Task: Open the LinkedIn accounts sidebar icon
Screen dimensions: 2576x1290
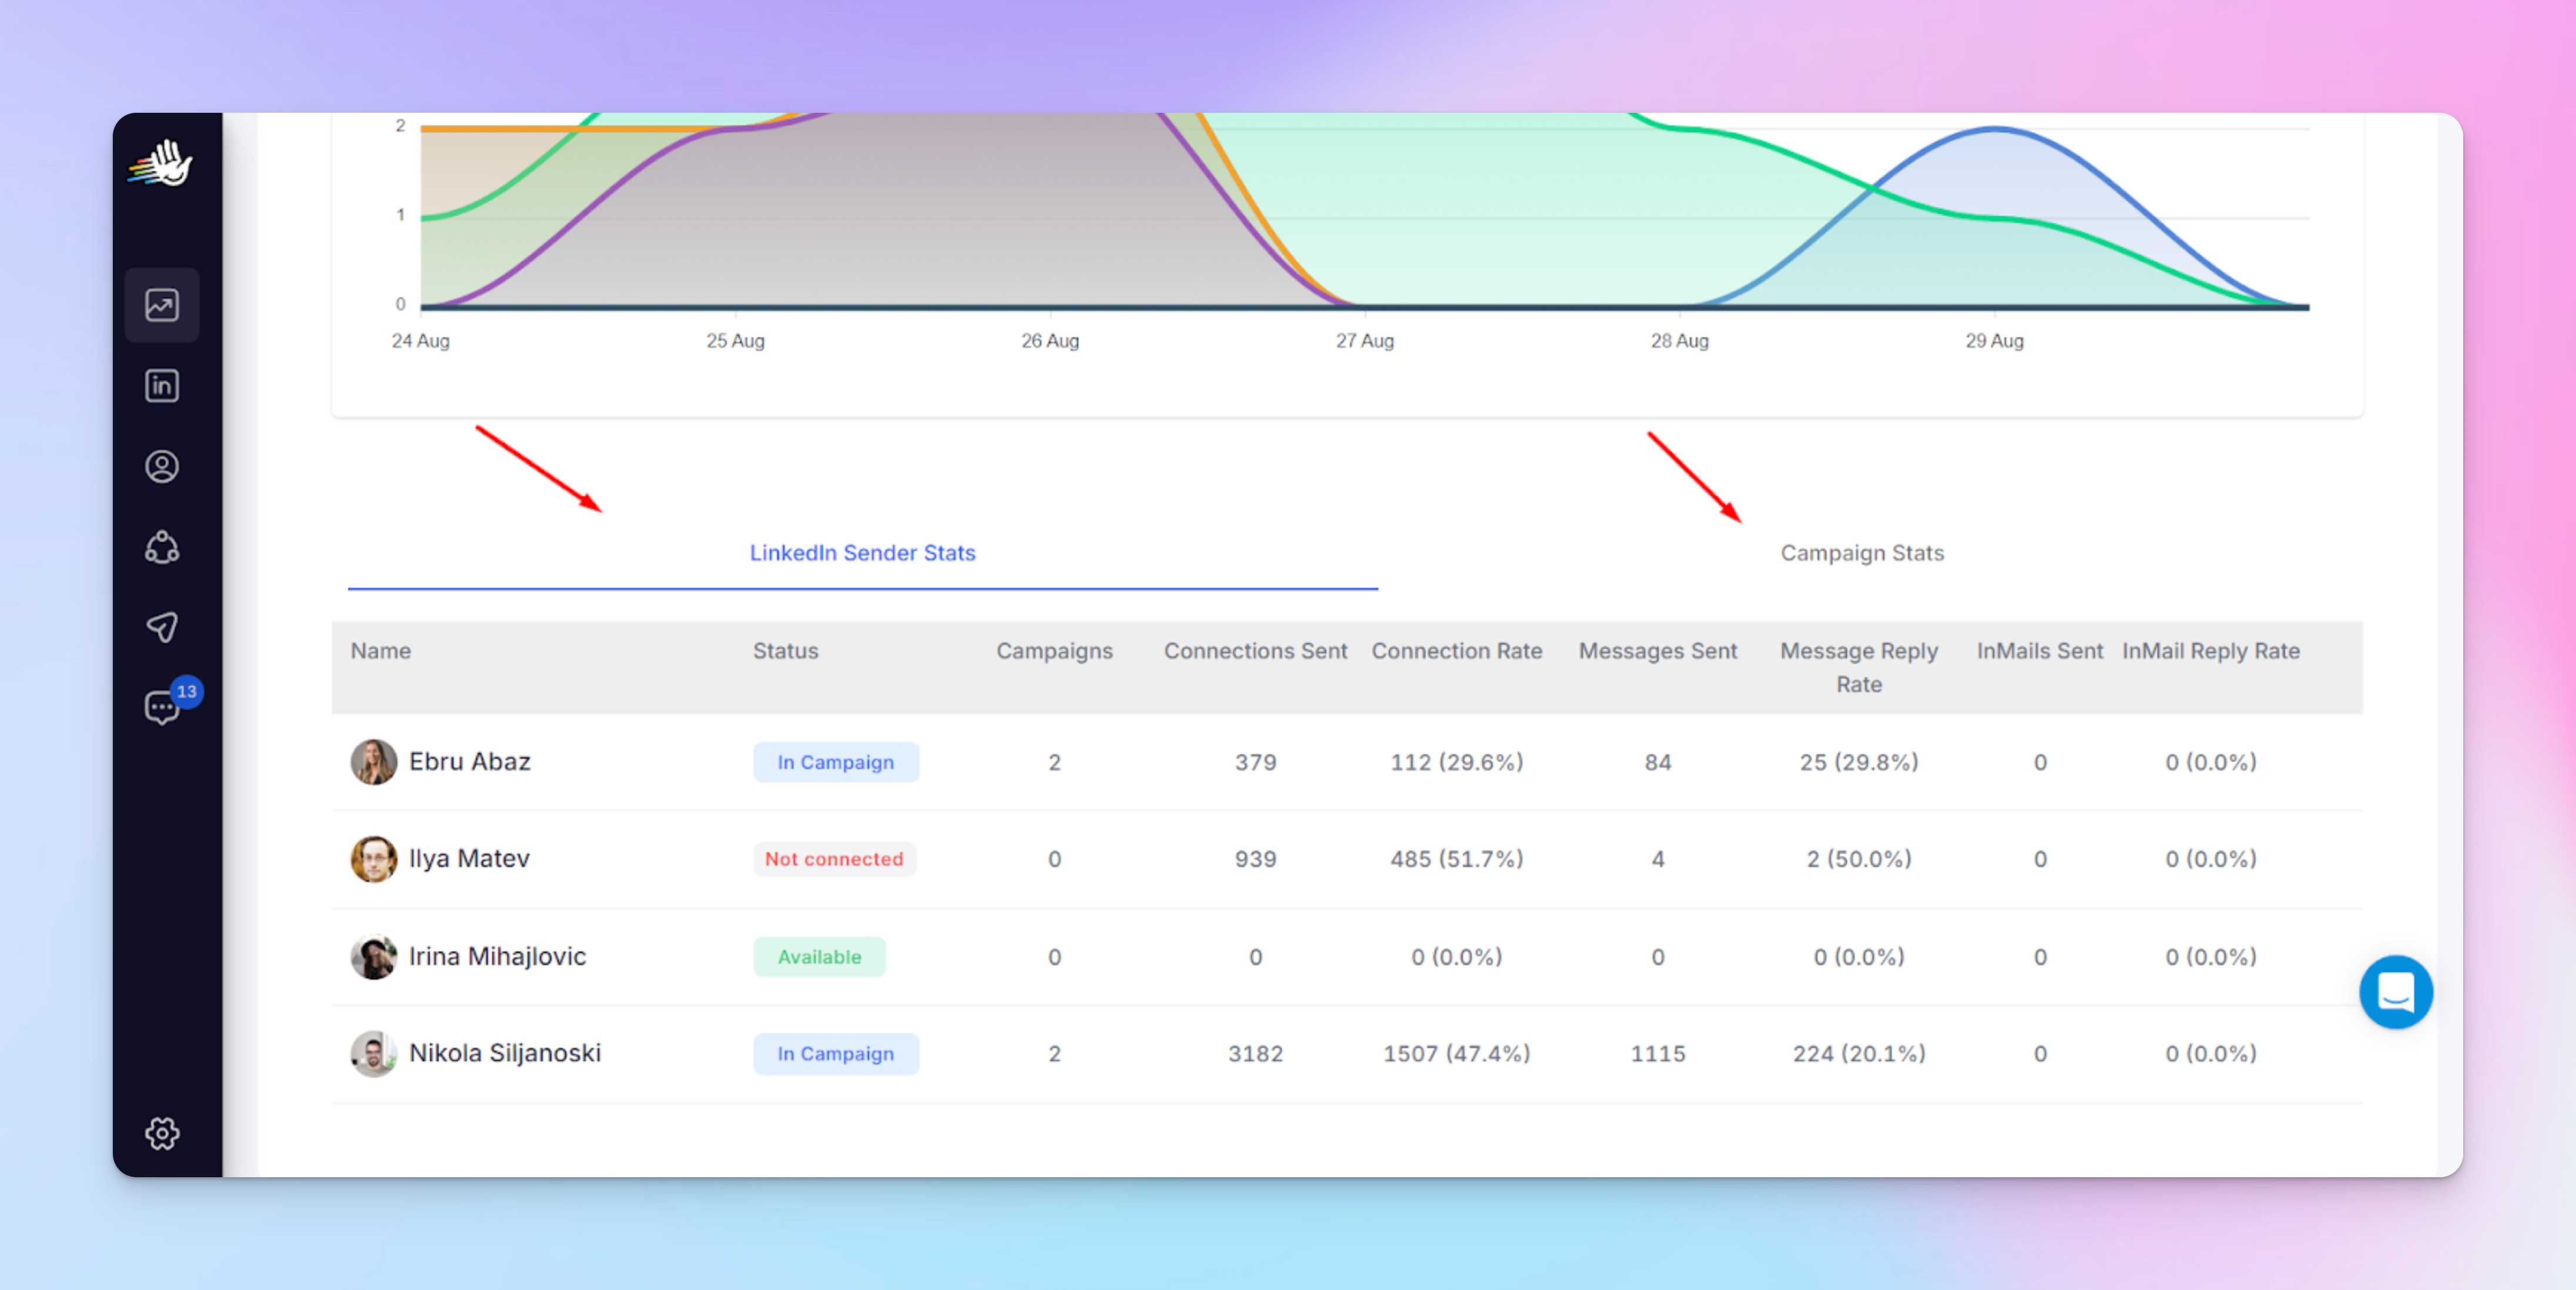Action: [x=162, y=386]
